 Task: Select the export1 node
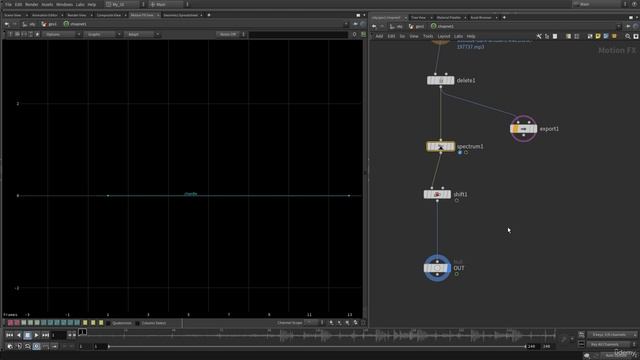pyautogui.click(x=523, y=129)
